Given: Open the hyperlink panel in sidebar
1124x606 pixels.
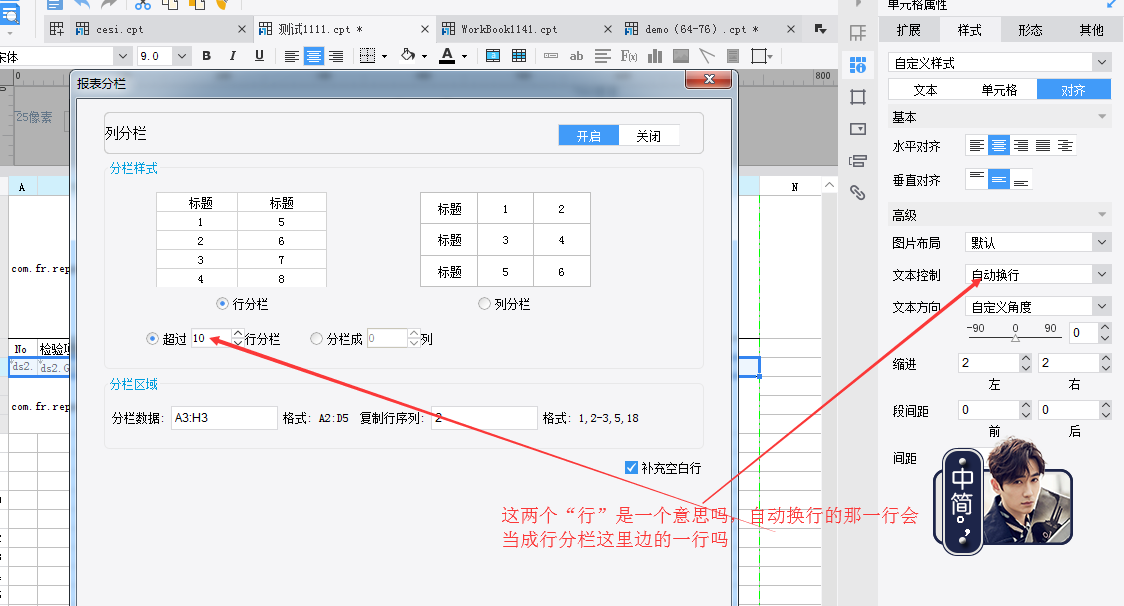Looking at the screenshot, I should pyautogui.click(x=857, y=193).
